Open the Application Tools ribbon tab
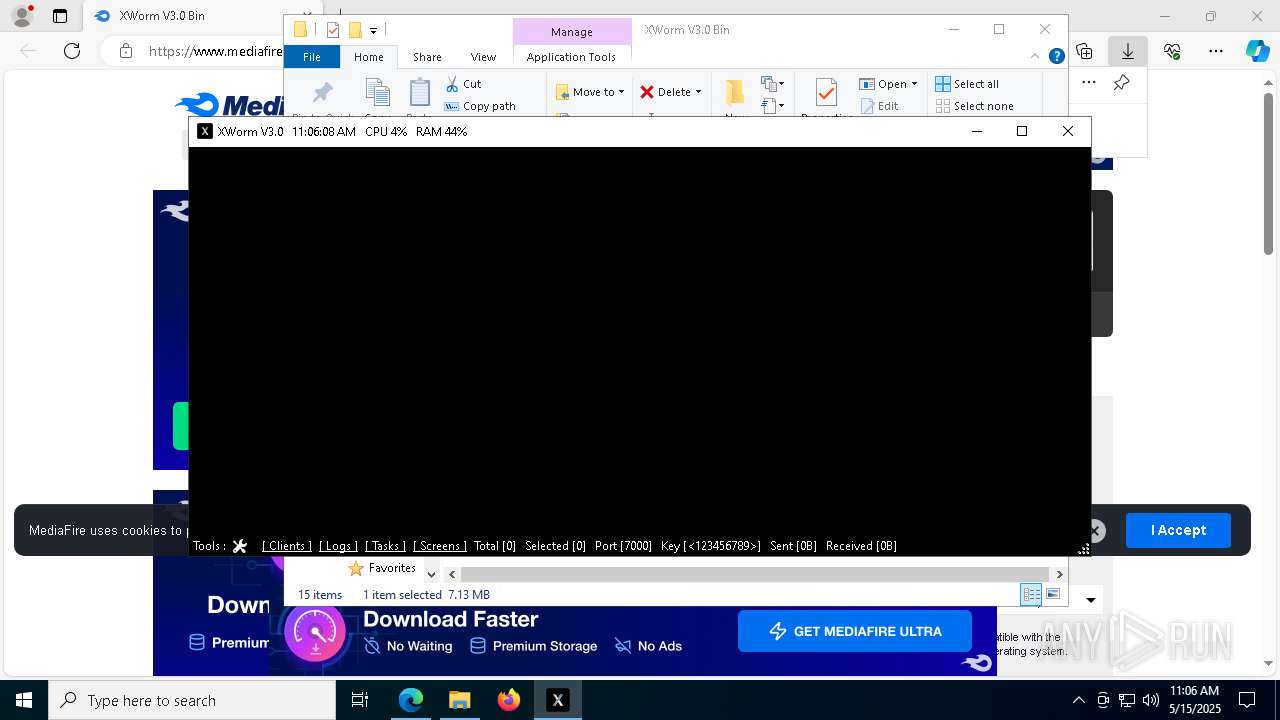The image size is (1280, 720). click(x=571, y=57)
